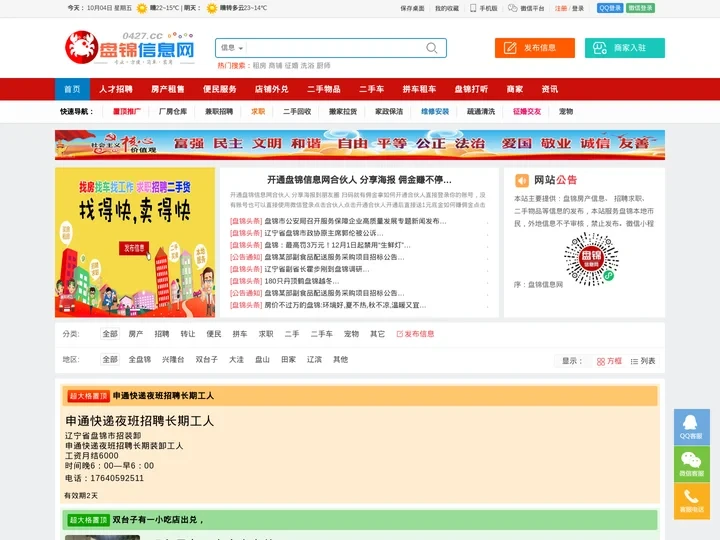Viewport: 720px width, 540px height.
Task: Click the 盘锦 mini-program QR code
Action: pos(591,259)
